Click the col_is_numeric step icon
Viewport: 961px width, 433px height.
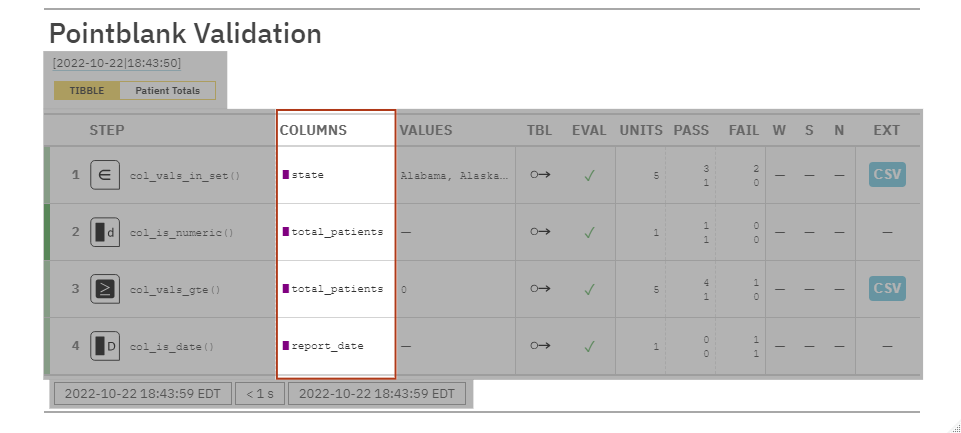(x=104, y=233)
